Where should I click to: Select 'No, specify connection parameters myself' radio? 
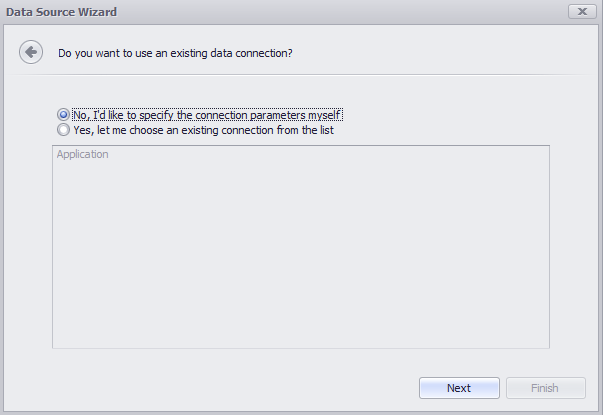tap(63, 115)
